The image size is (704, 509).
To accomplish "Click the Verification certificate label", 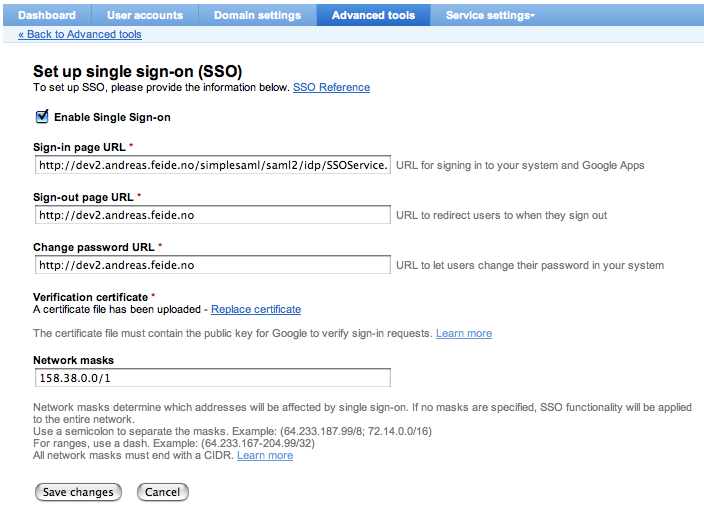I will (x=91, y=297).
